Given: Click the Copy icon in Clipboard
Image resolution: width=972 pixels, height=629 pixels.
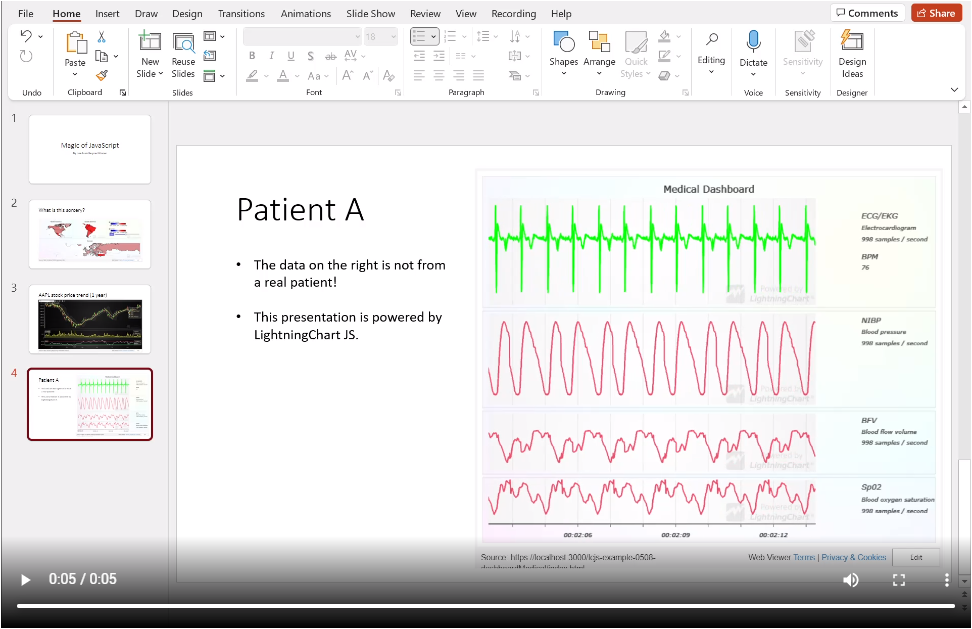Looking at the screenshot, I should click(x=101, y=56).
